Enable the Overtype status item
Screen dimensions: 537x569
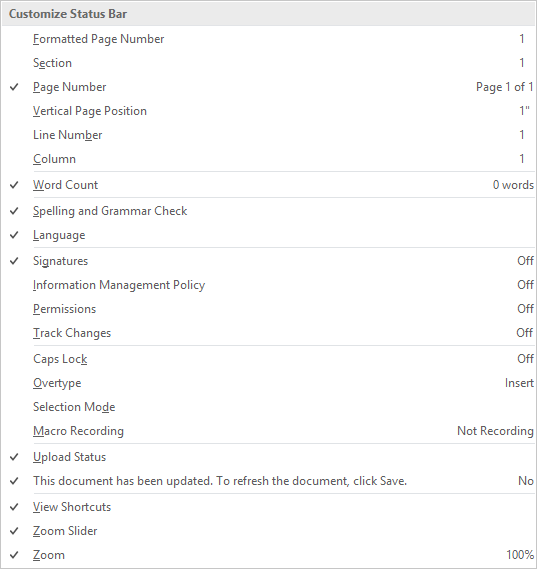(268, 383)
